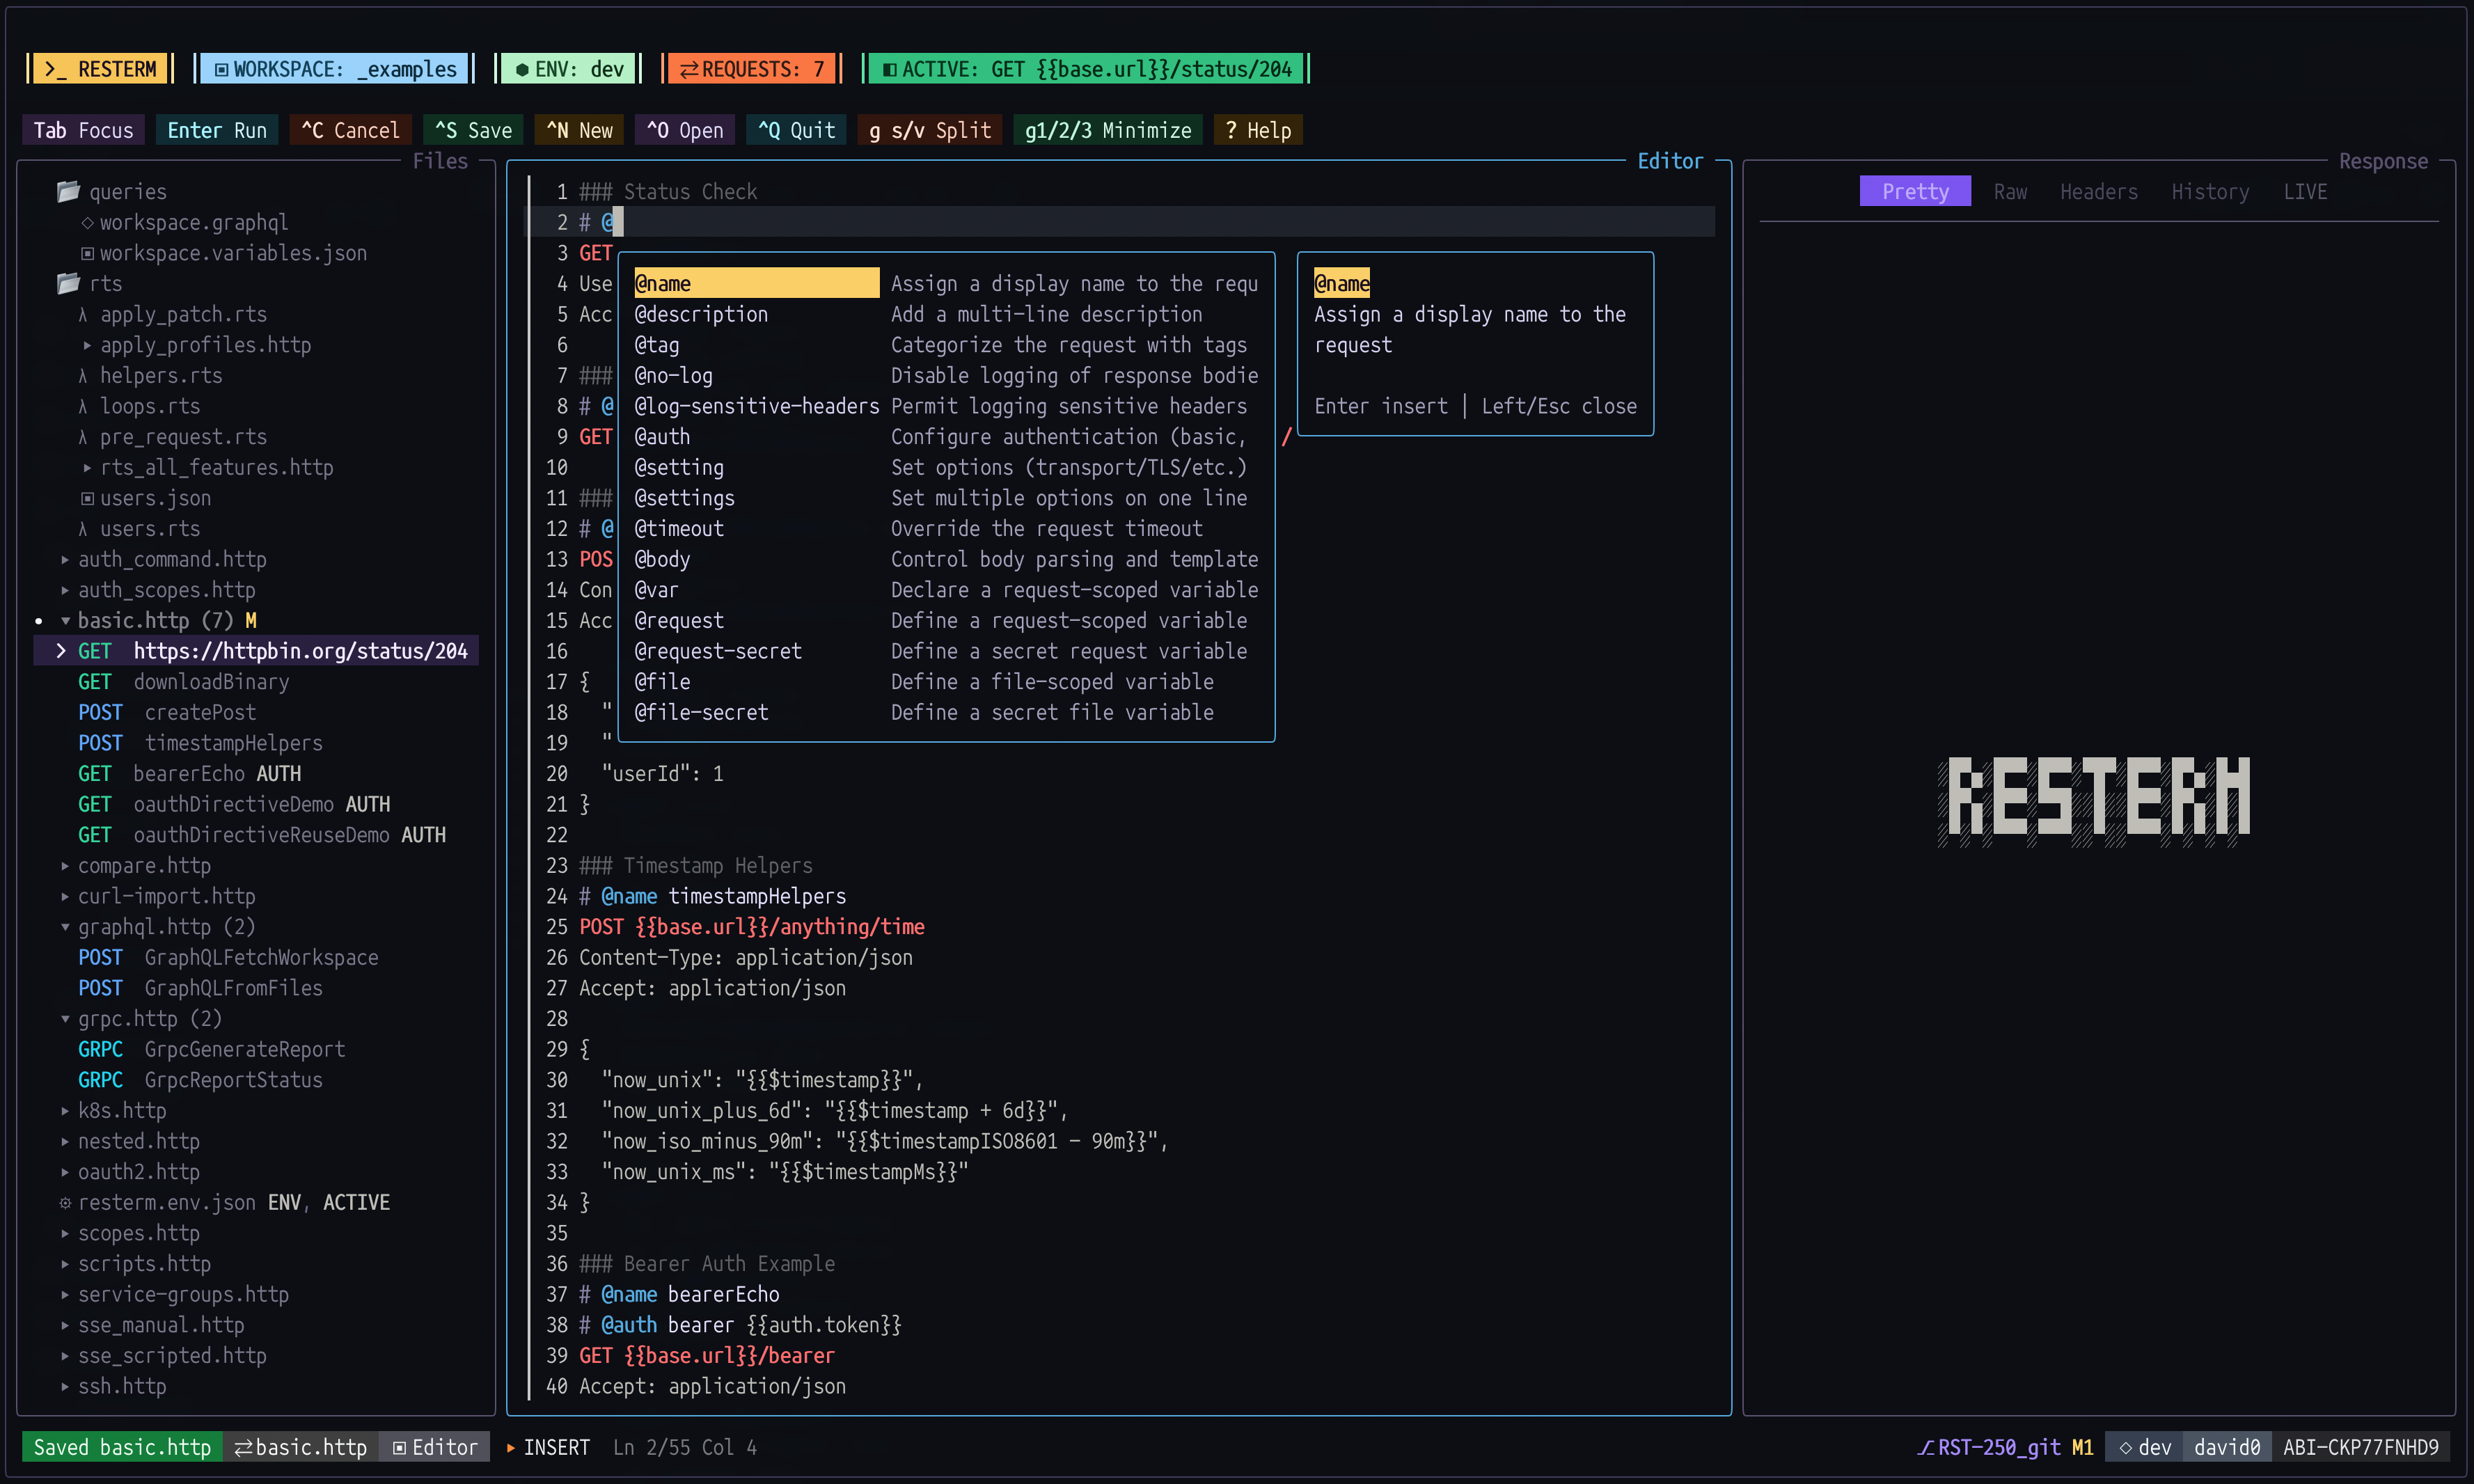
Task: Select POST GraphQLFetchWorkspace request
Action: [x=228, y=957]
